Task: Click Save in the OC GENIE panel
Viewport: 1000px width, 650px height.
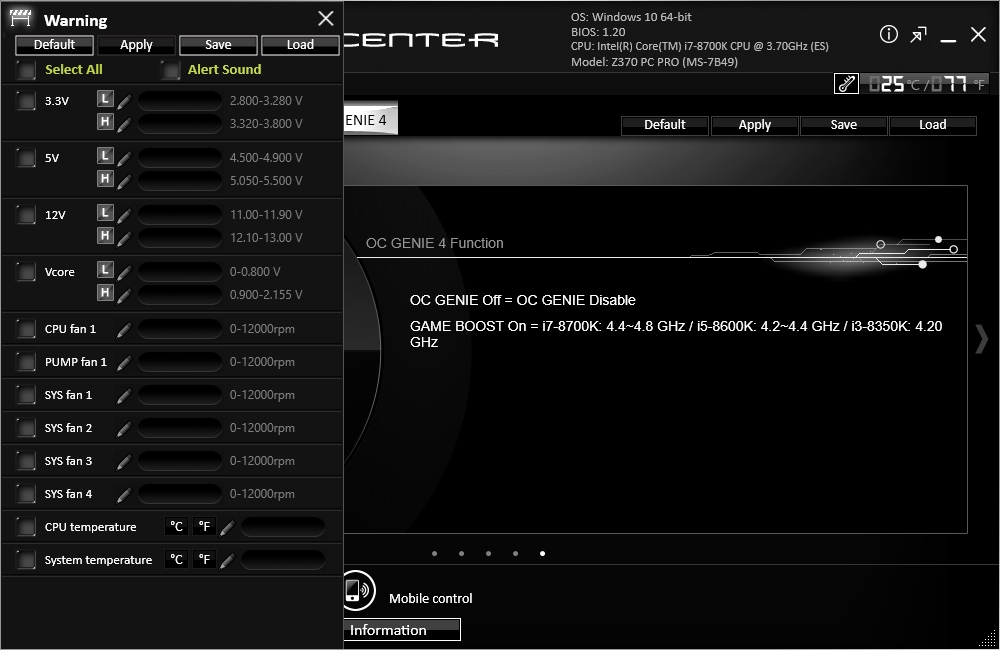Action: 844,125
